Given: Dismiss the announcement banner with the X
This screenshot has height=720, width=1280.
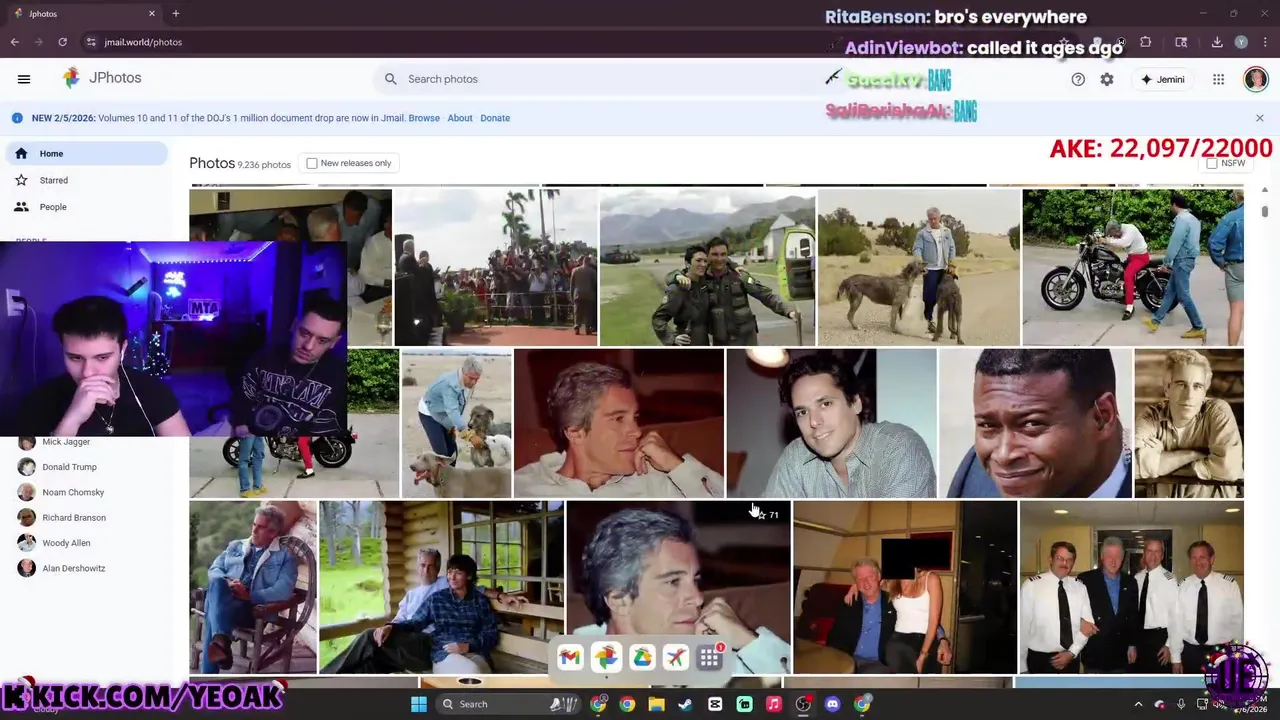Looking at the screenshot, I should coord(1259,118).
